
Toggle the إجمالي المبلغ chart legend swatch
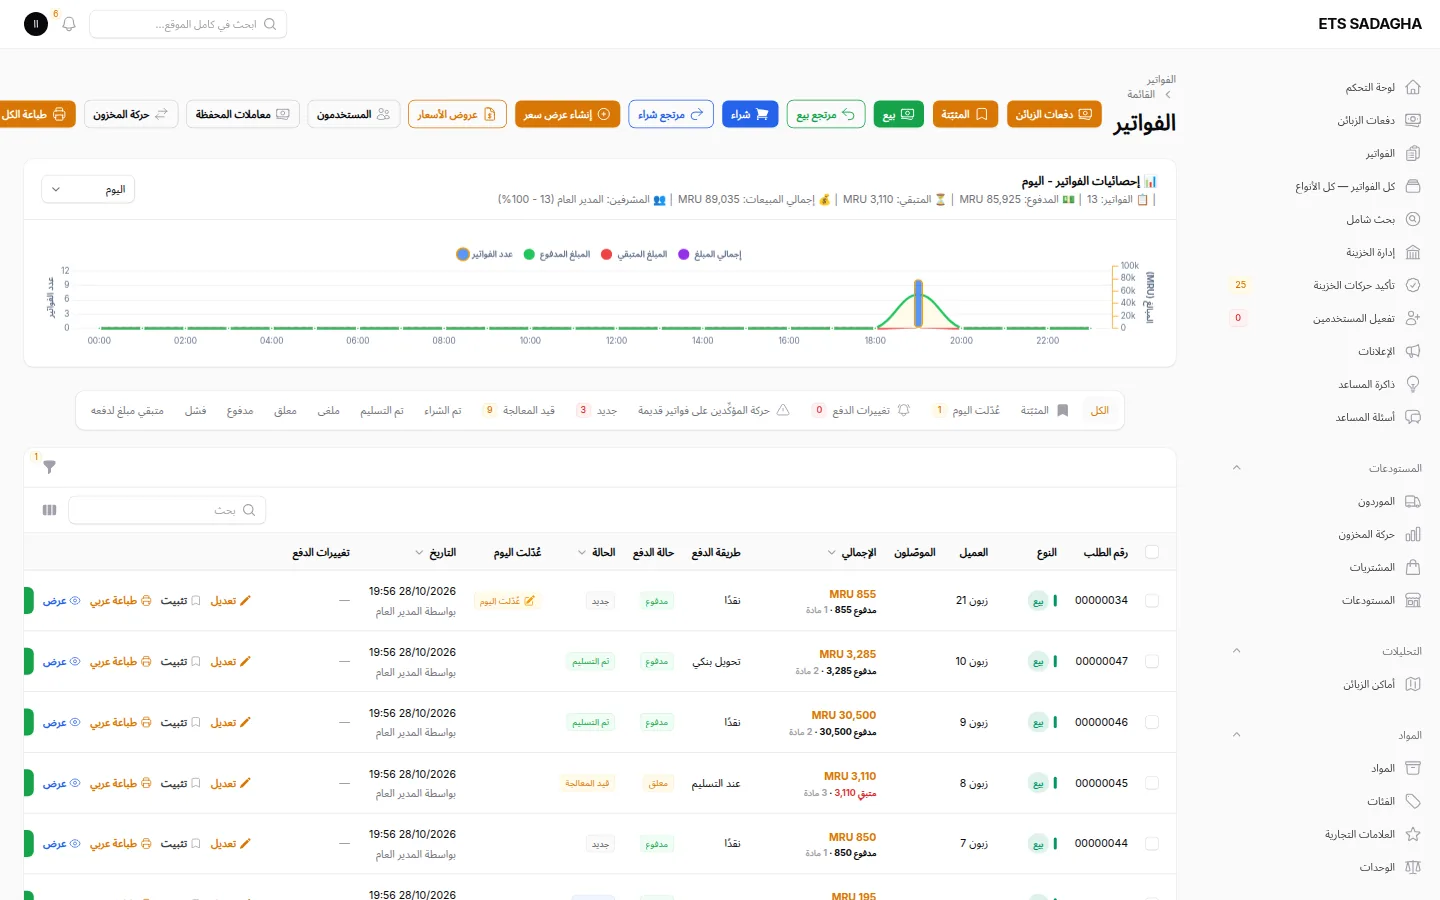pyautogui.click(x=684, y=254)
